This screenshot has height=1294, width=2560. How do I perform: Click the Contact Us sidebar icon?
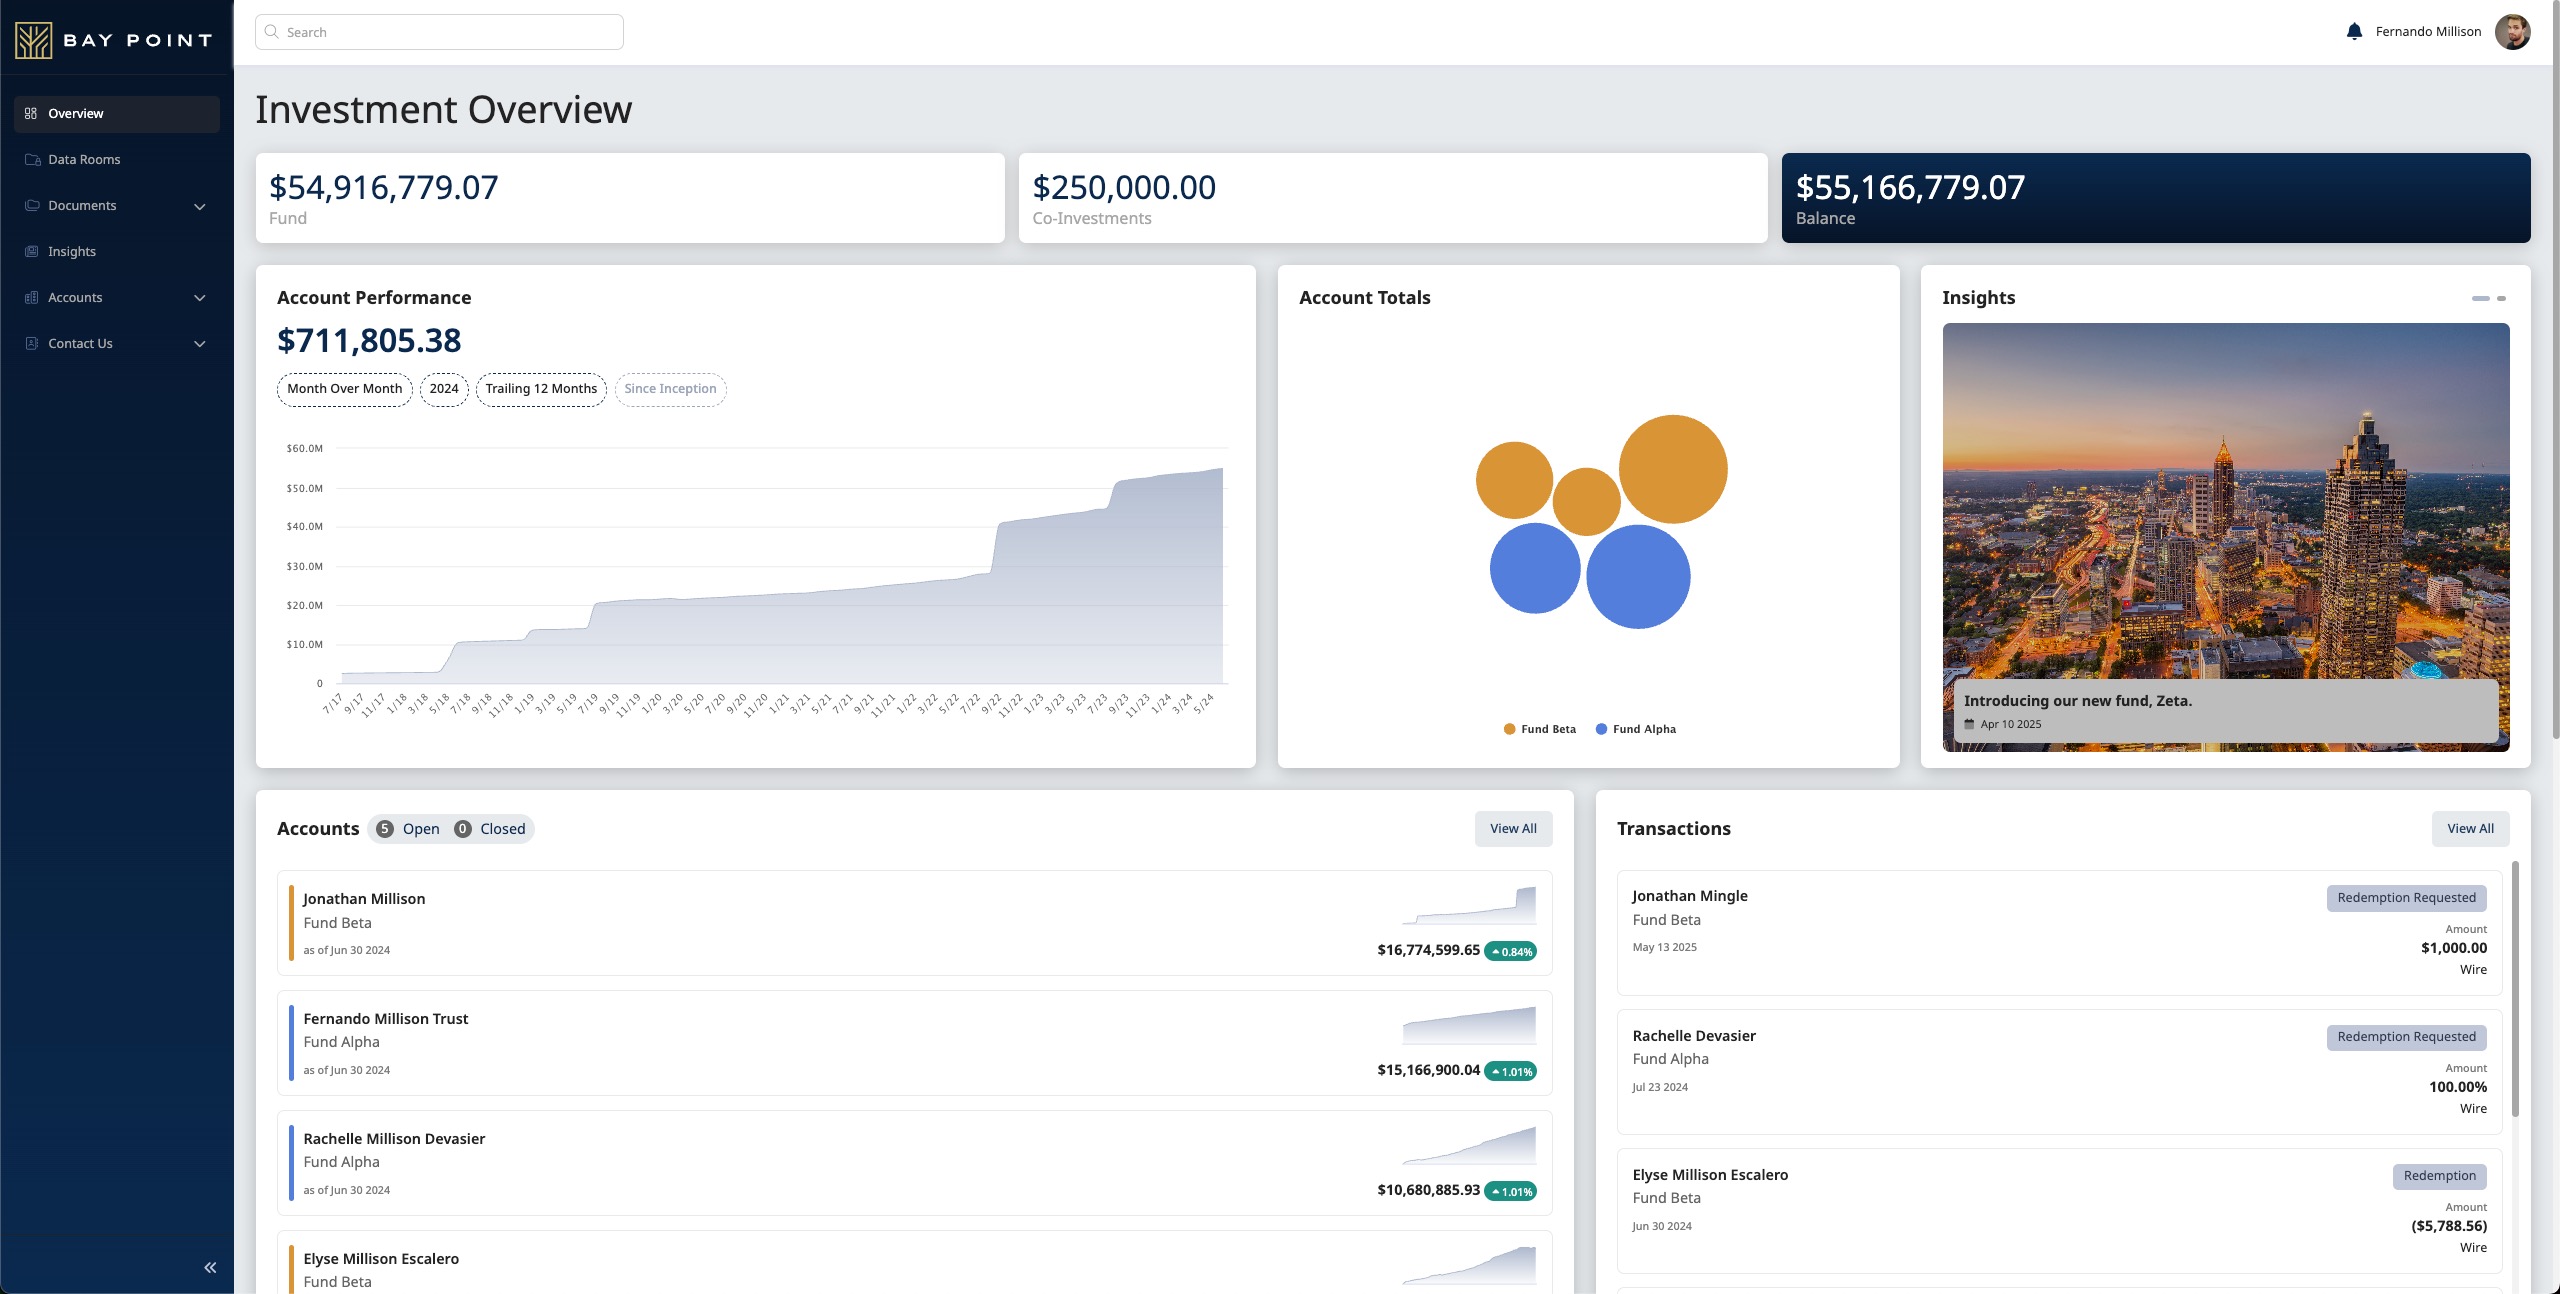point(32,344)
